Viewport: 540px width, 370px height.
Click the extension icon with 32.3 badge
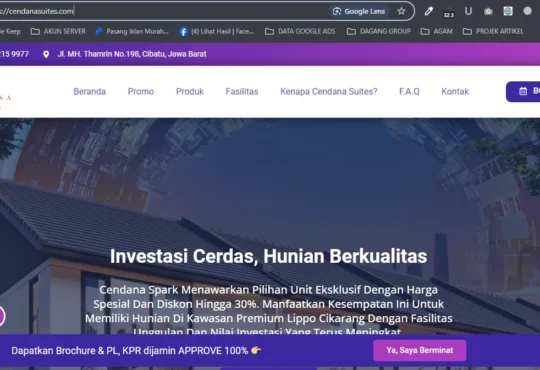tap(448, 12)
